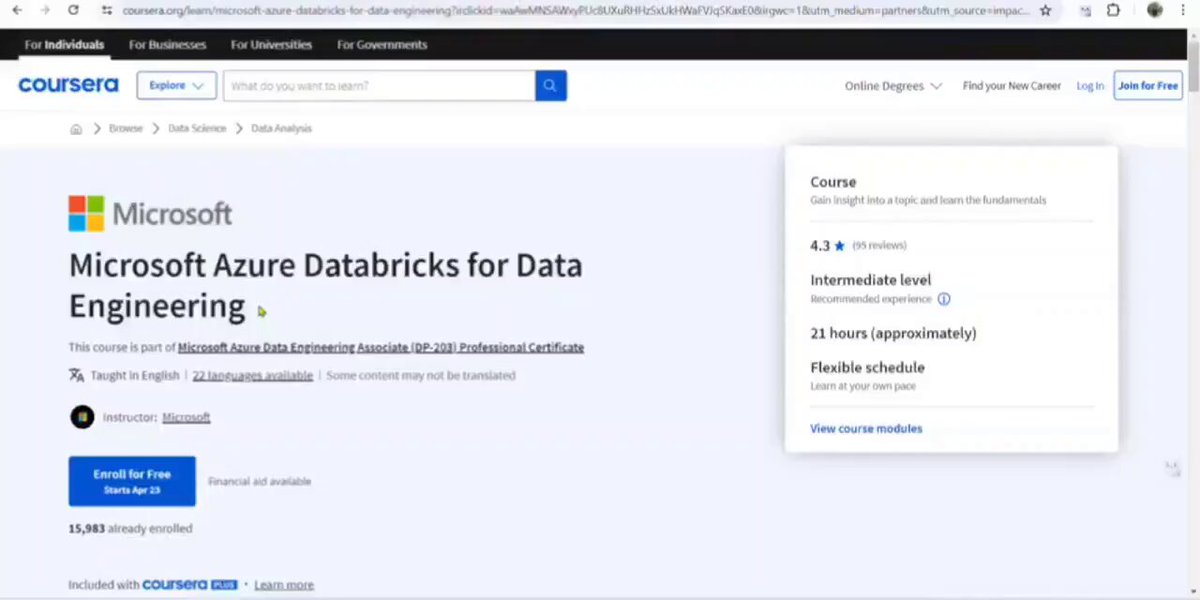This screenshot has height=600, width=1200.
Task: Click the Microsoft instructor avatar icon
Action: pos(82,417)
